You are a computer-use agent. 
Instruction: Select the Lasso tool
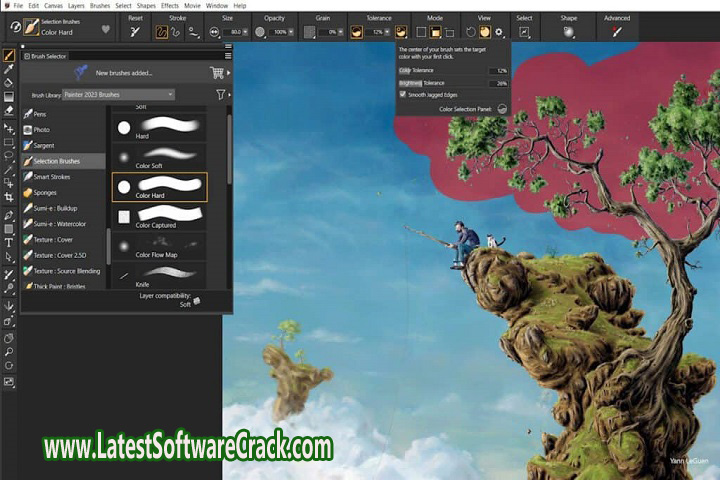click(9, 156)
